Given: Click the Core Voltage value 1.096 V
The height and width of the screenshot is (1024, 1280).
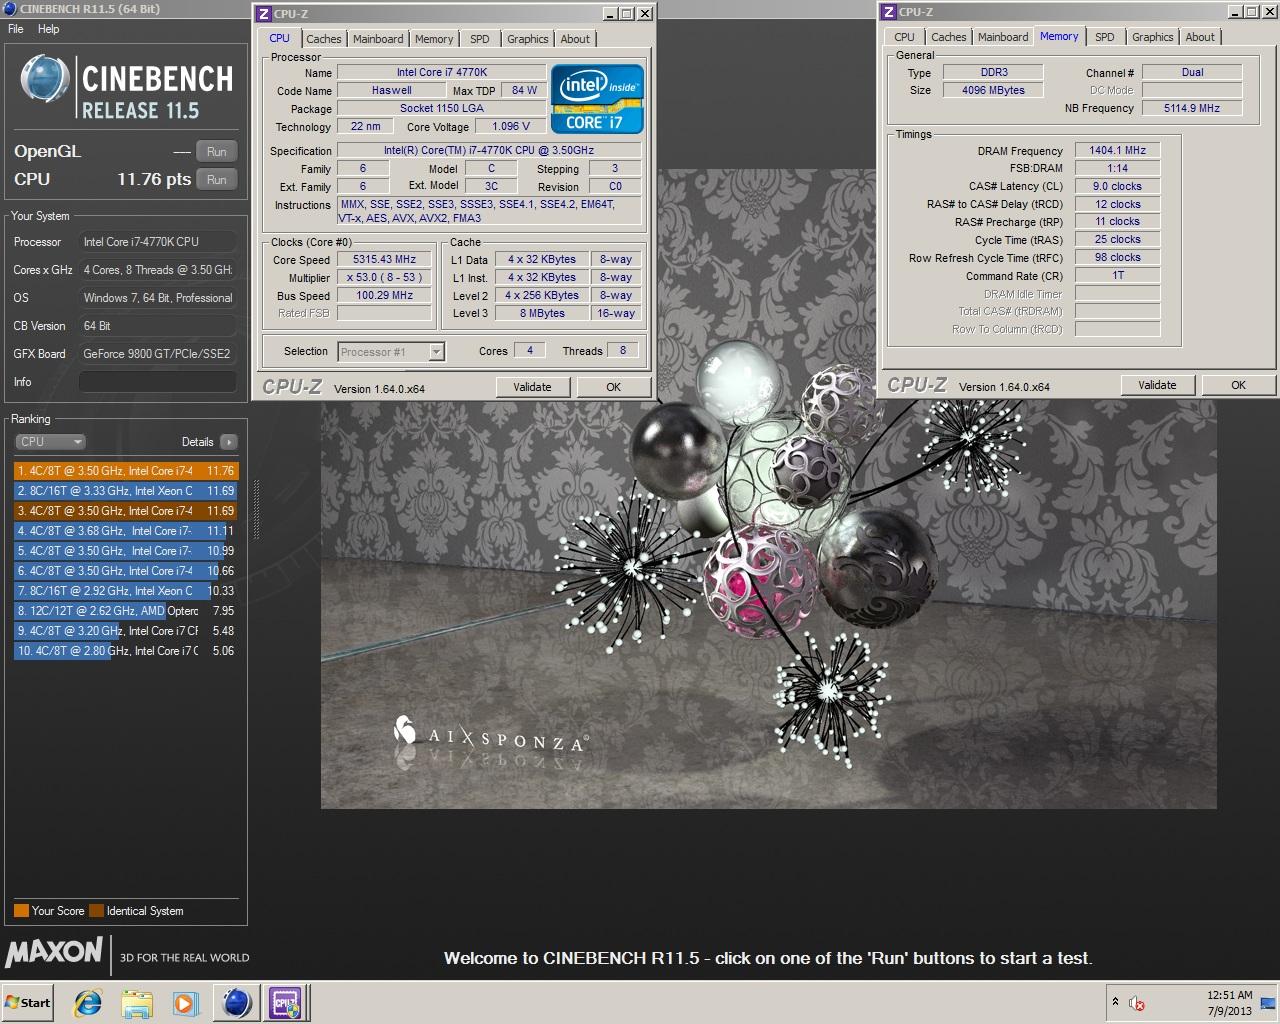Looking at the screenshot, I should click(x=511, y=126).
